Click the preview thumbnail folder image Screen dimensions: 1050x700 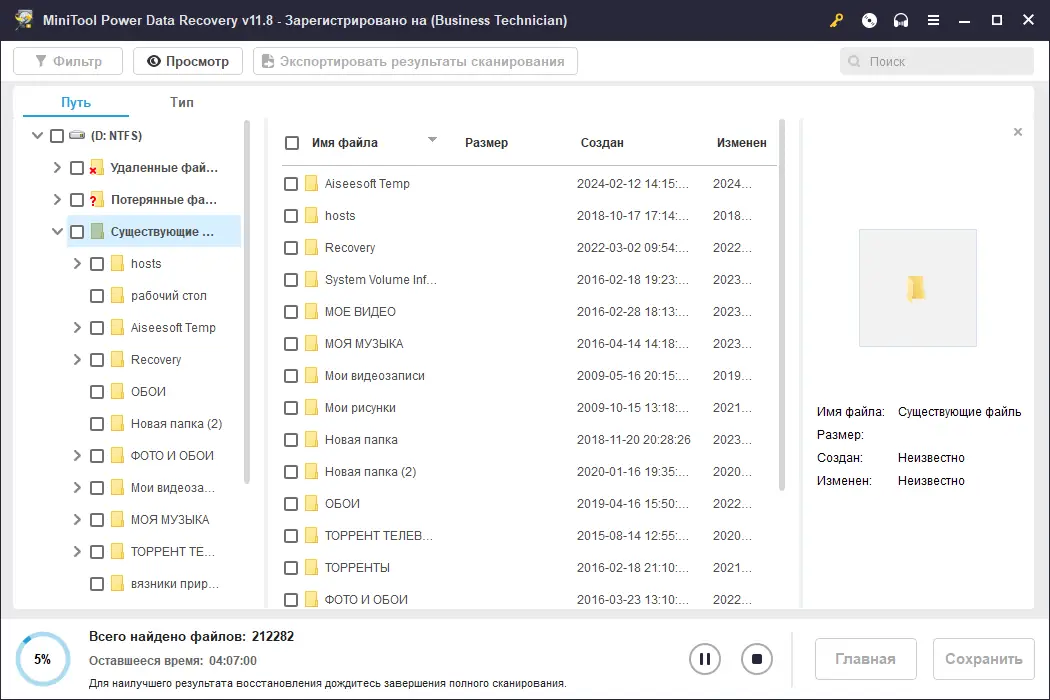[917, 288]
